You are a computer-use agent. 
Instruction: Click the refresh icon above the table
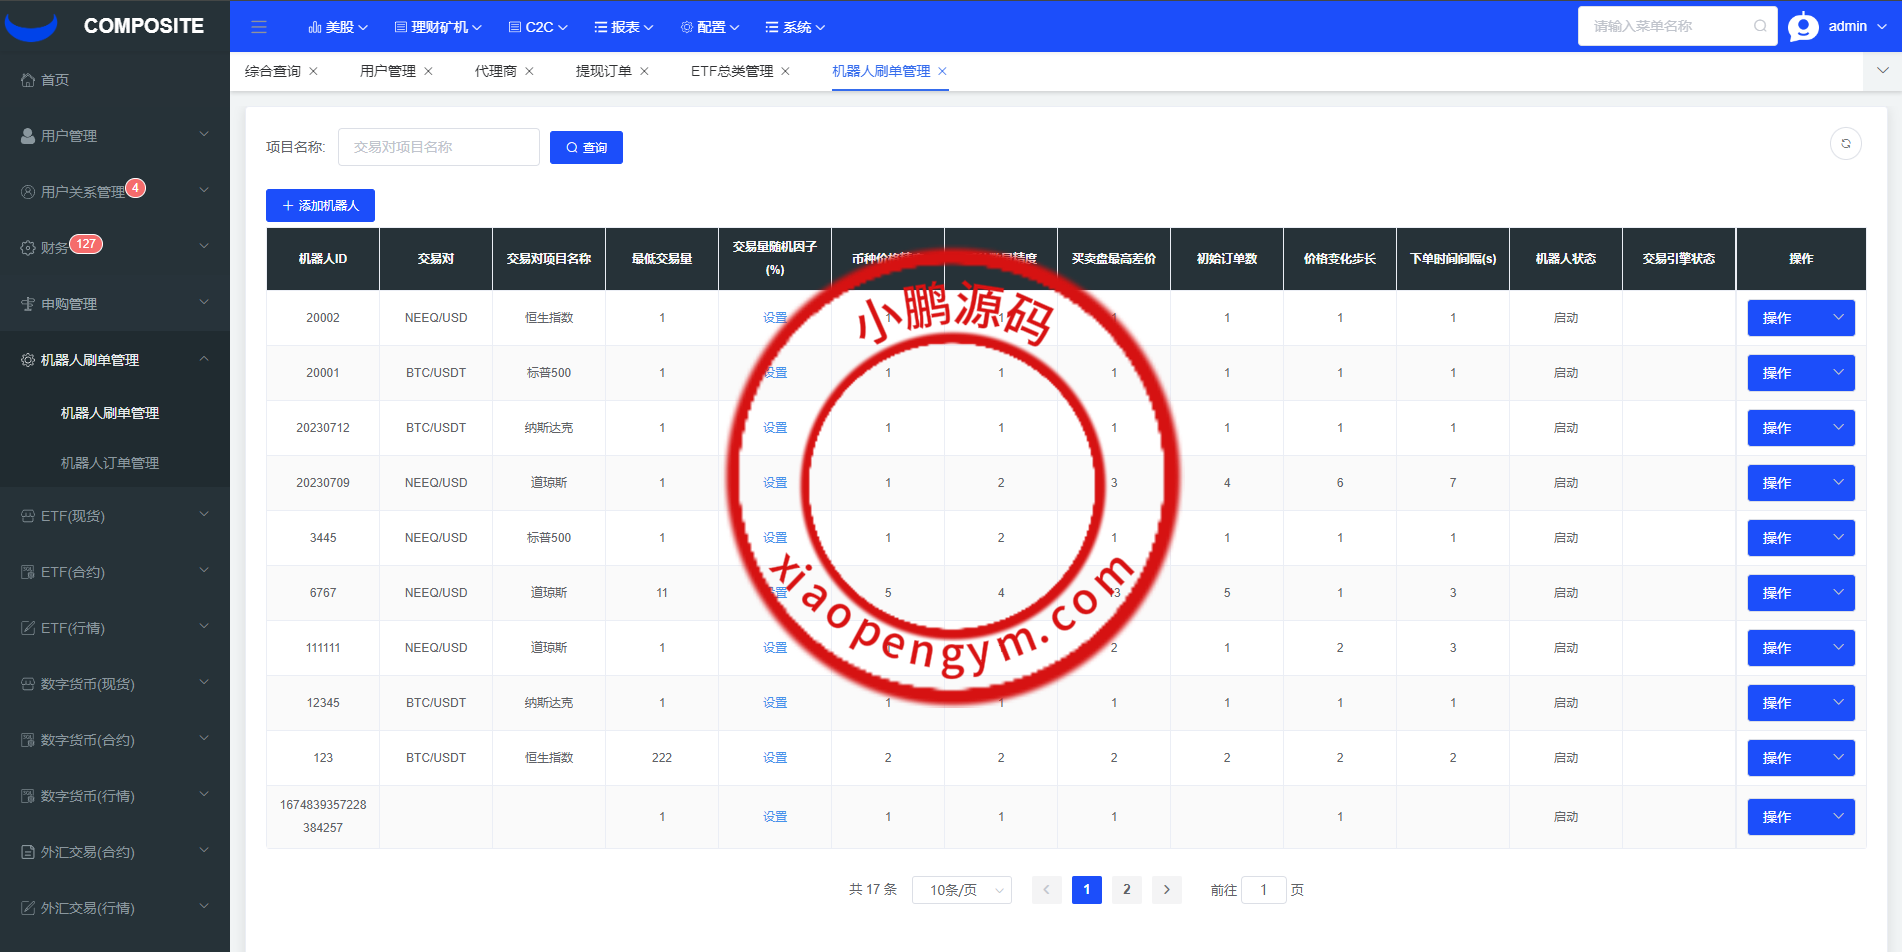click(1845, 144)
